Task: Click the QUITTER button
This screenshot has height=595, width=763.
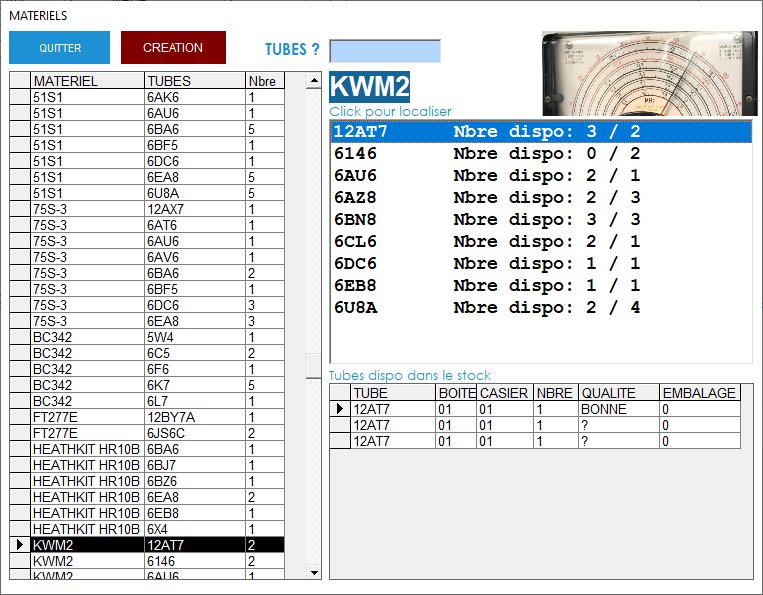Action: tap(60, 48)
